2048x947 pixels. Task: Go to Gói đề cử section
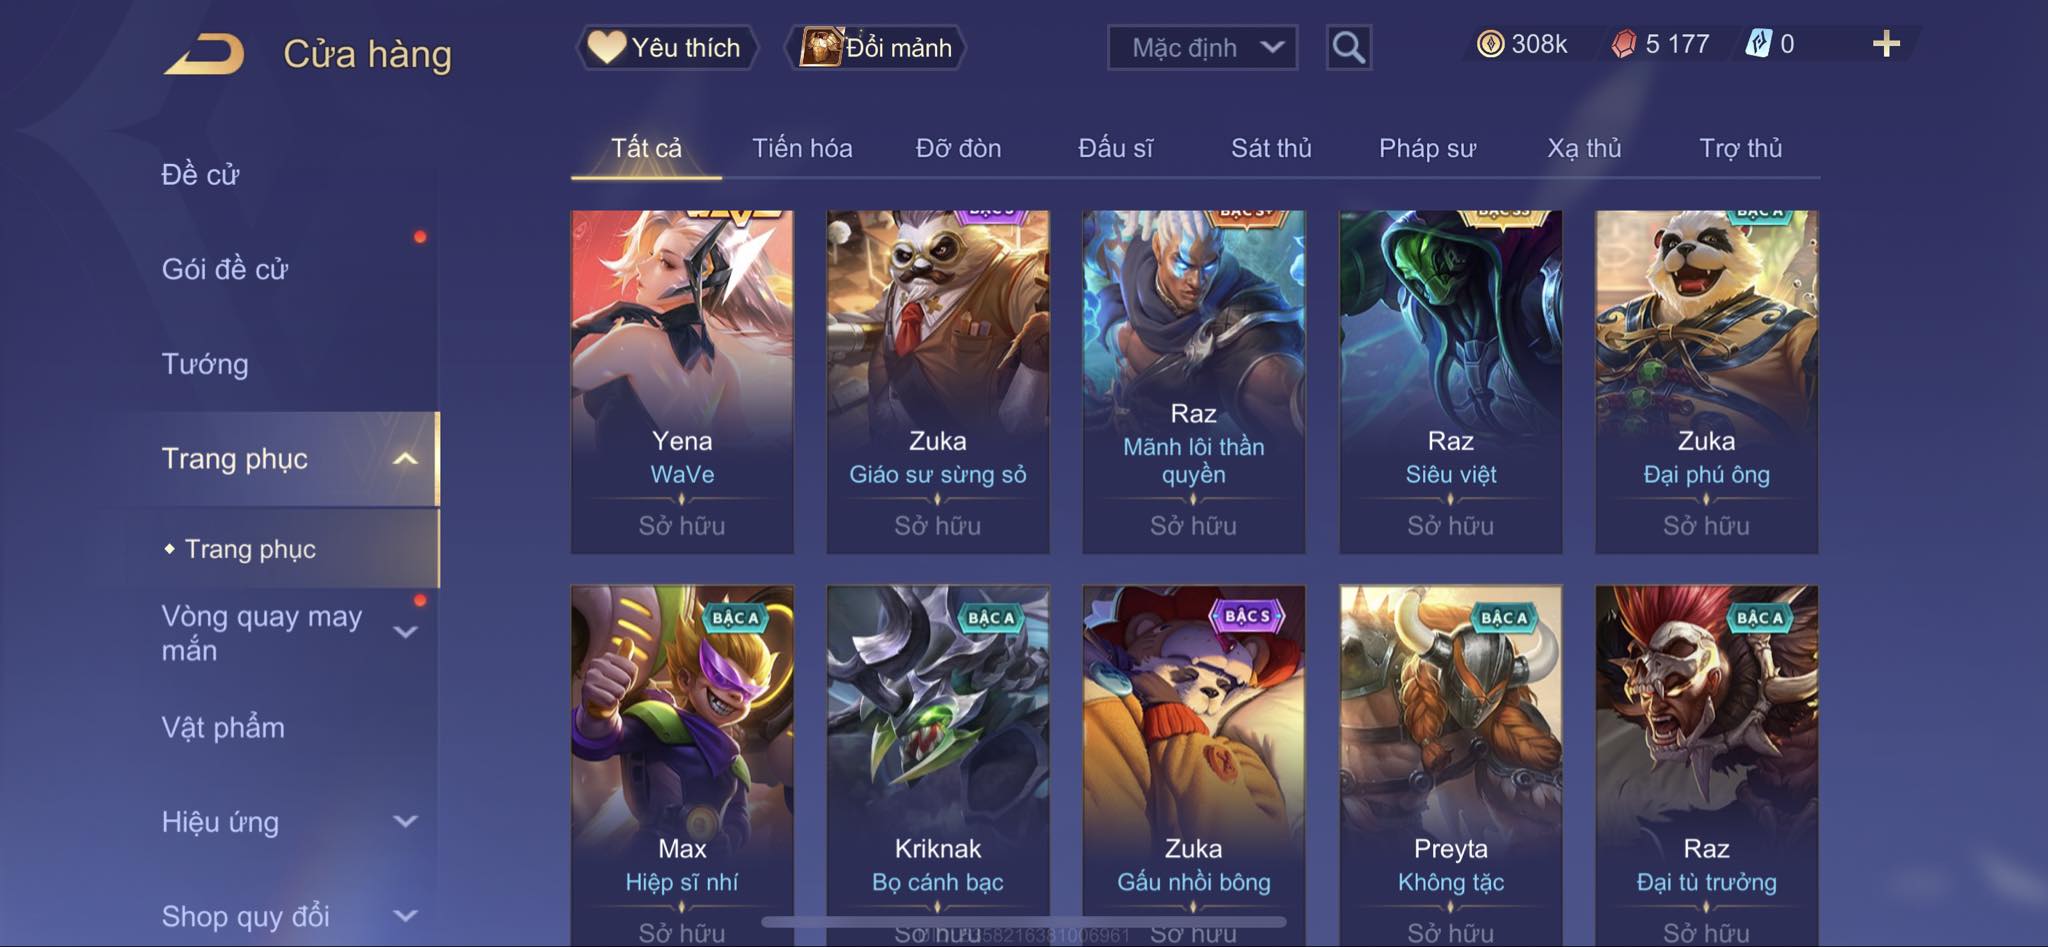coord(225,269)
